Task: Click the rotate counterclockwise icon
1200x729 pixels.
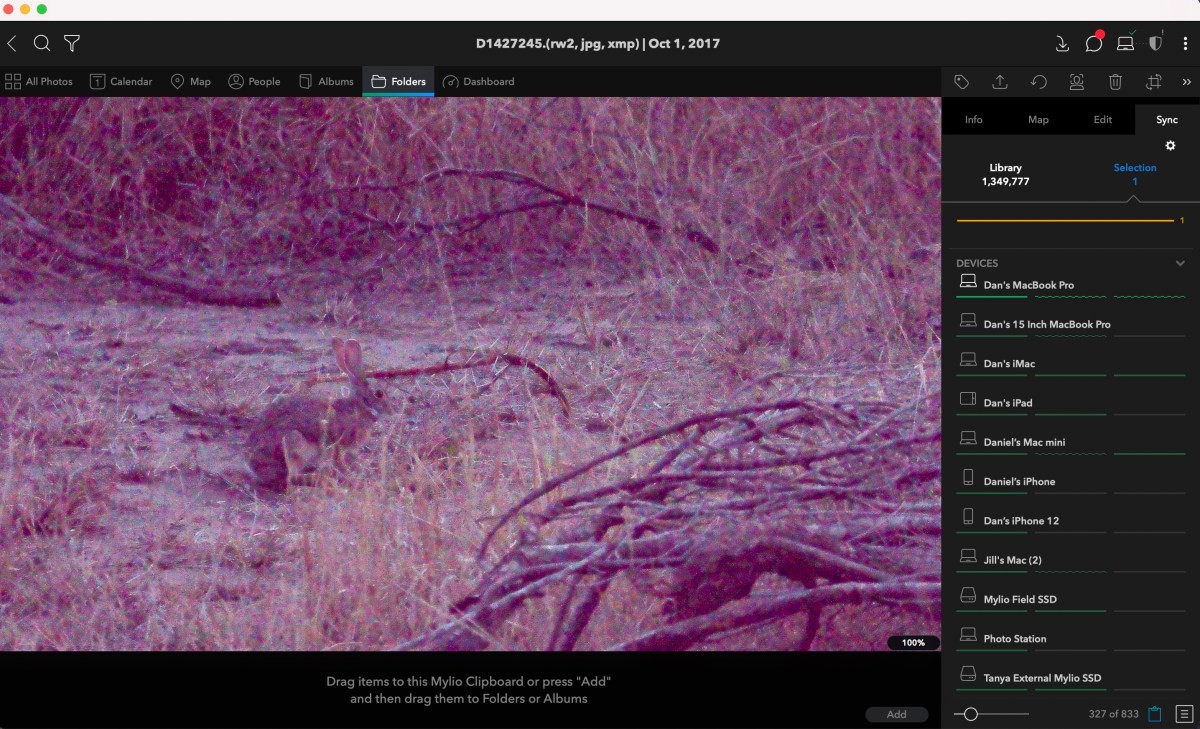Action: point(1038,82)
